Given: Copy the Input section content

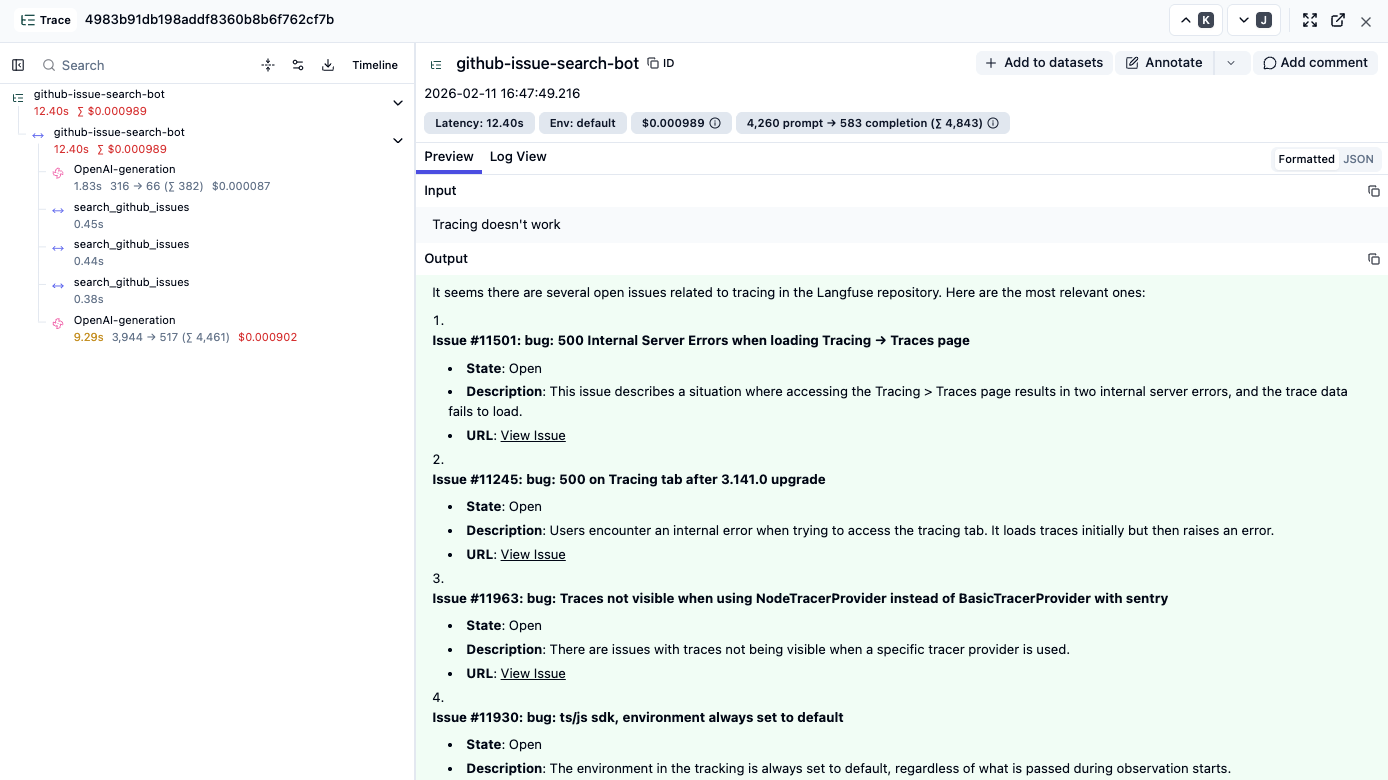Looking at the screenshot, I should tap(1373, 191).
